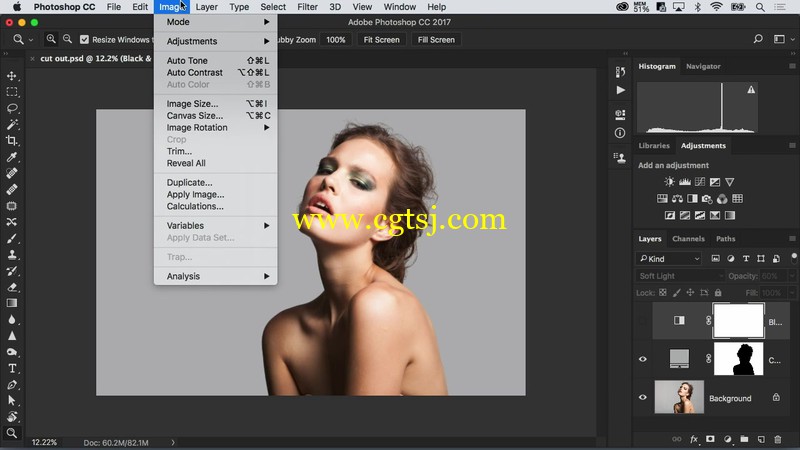The height and width of the screenshot is (450, 800).
Task: Choose Duplicate from Image menu
Action: click(216, 183)
